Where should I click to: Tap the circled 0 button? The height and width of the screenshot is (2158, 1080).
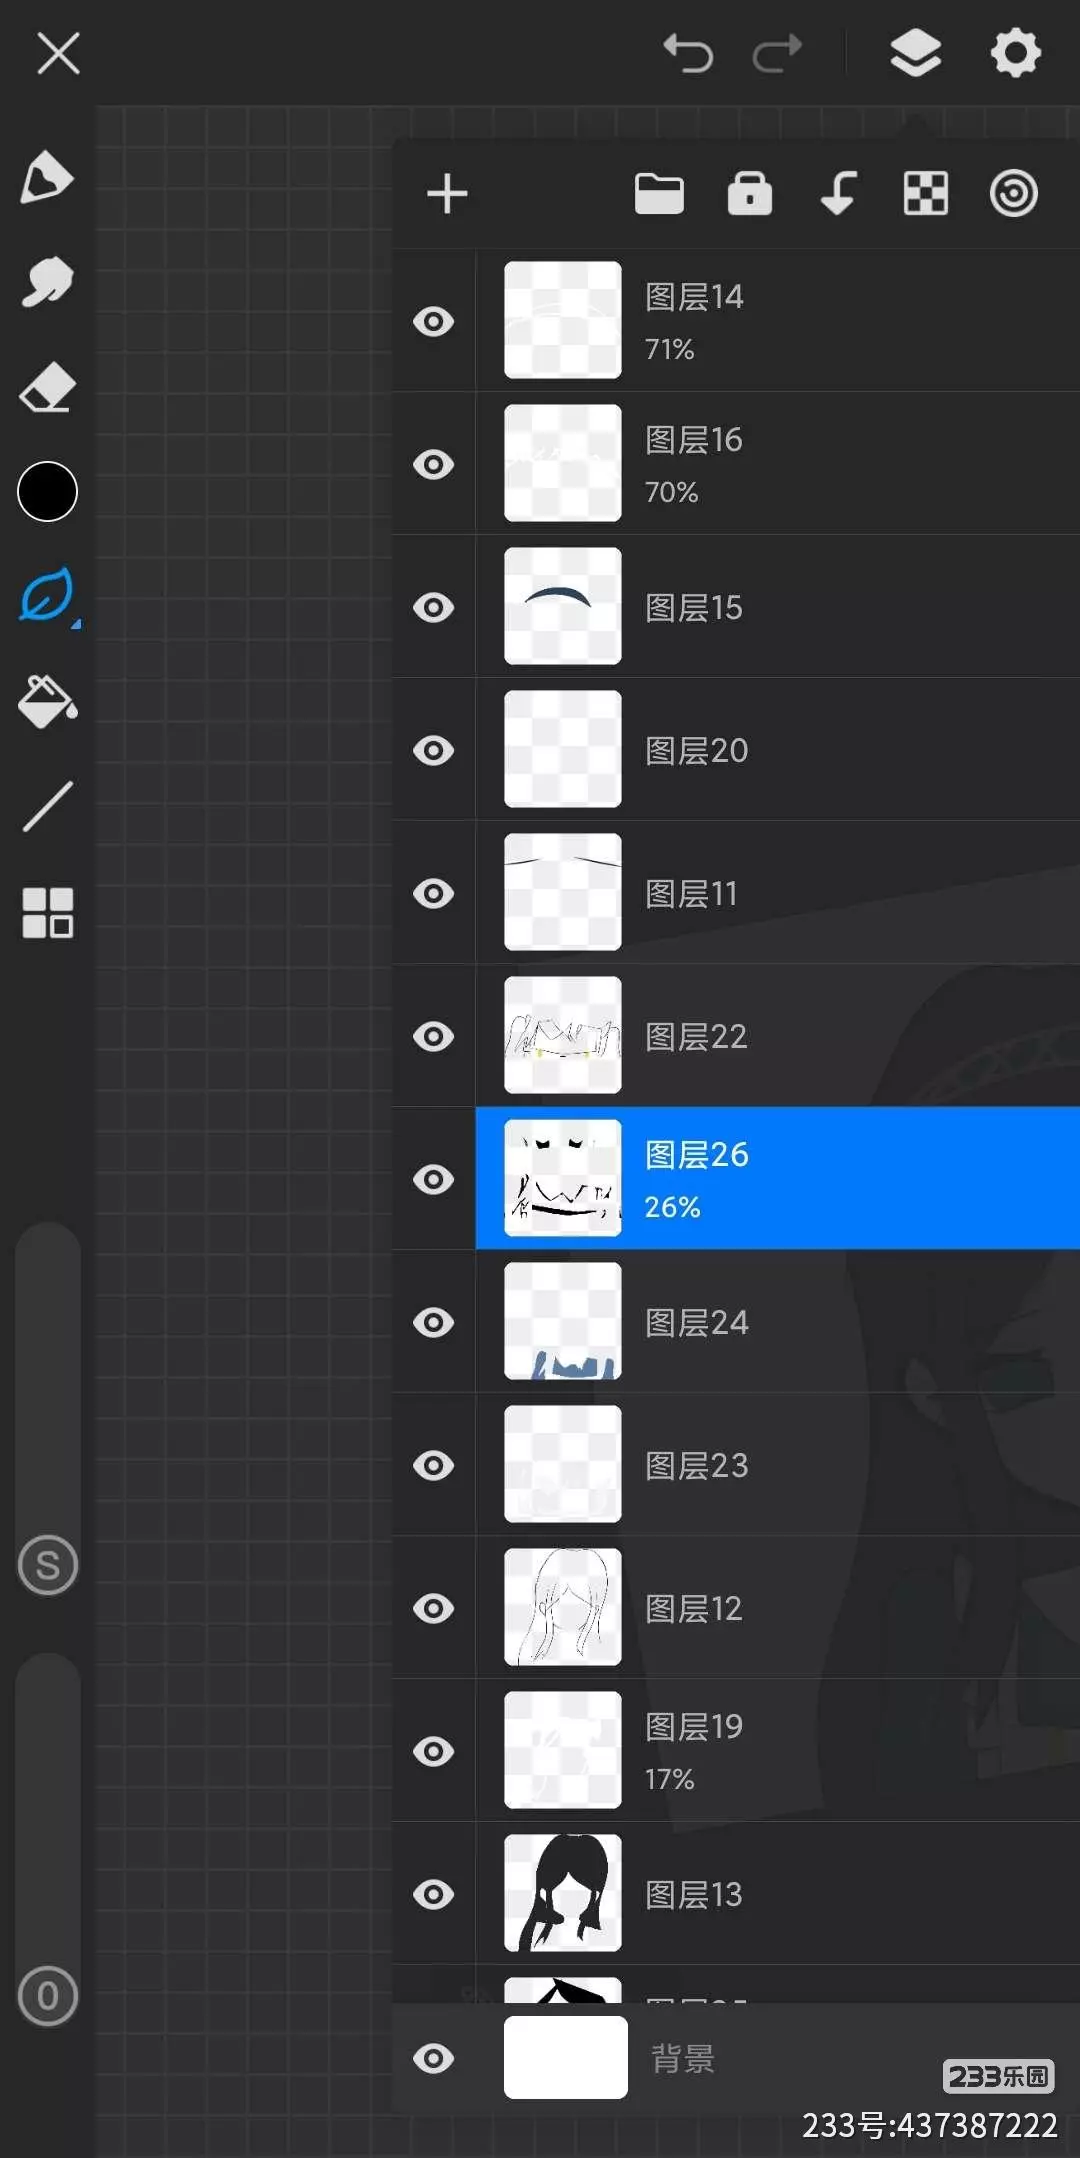47,1996
